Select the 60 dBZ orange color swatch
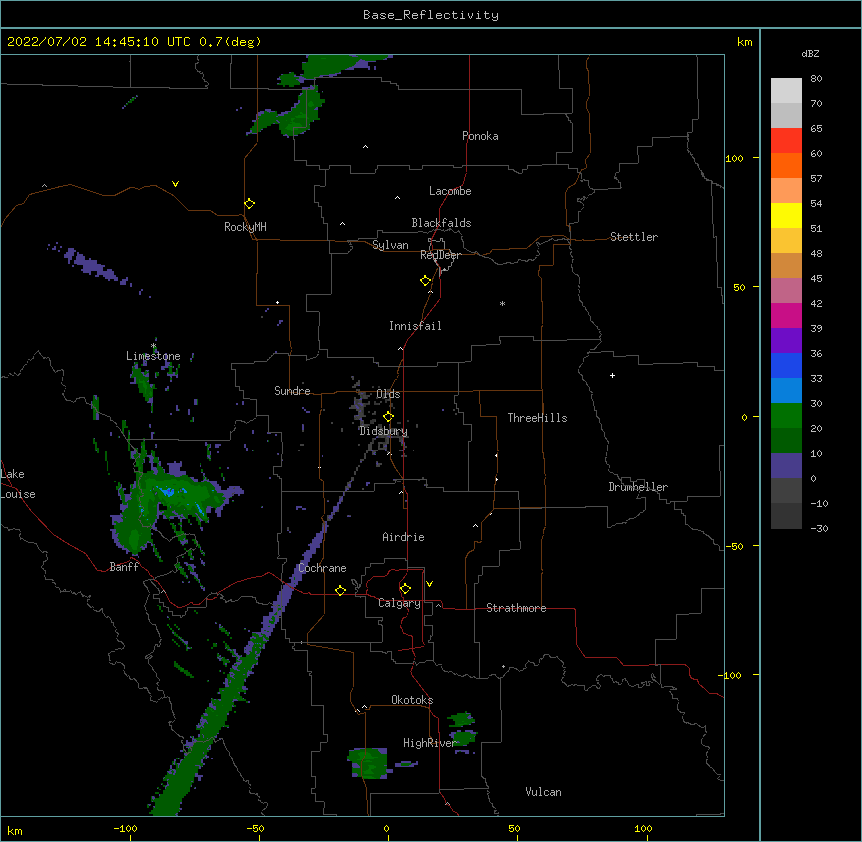 click(786, 165)
